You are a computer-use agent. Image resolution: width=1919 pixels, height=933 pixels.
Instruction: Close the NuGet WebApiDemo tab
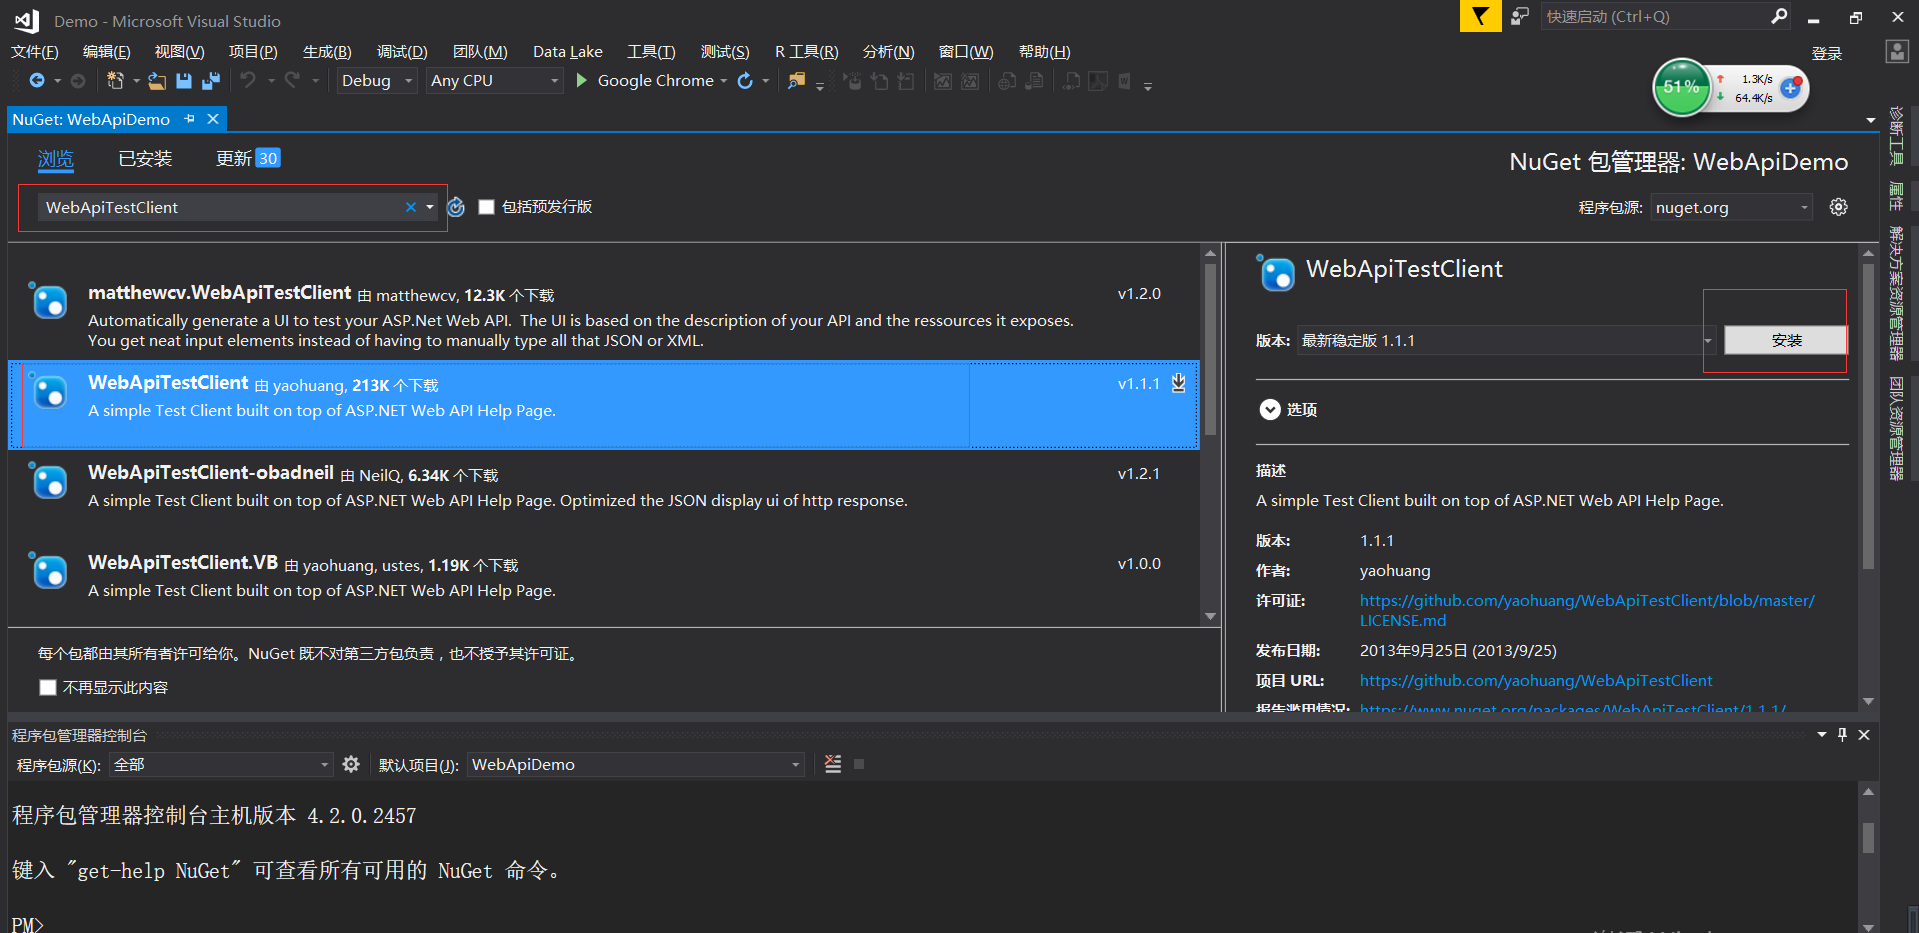point(213,119)
